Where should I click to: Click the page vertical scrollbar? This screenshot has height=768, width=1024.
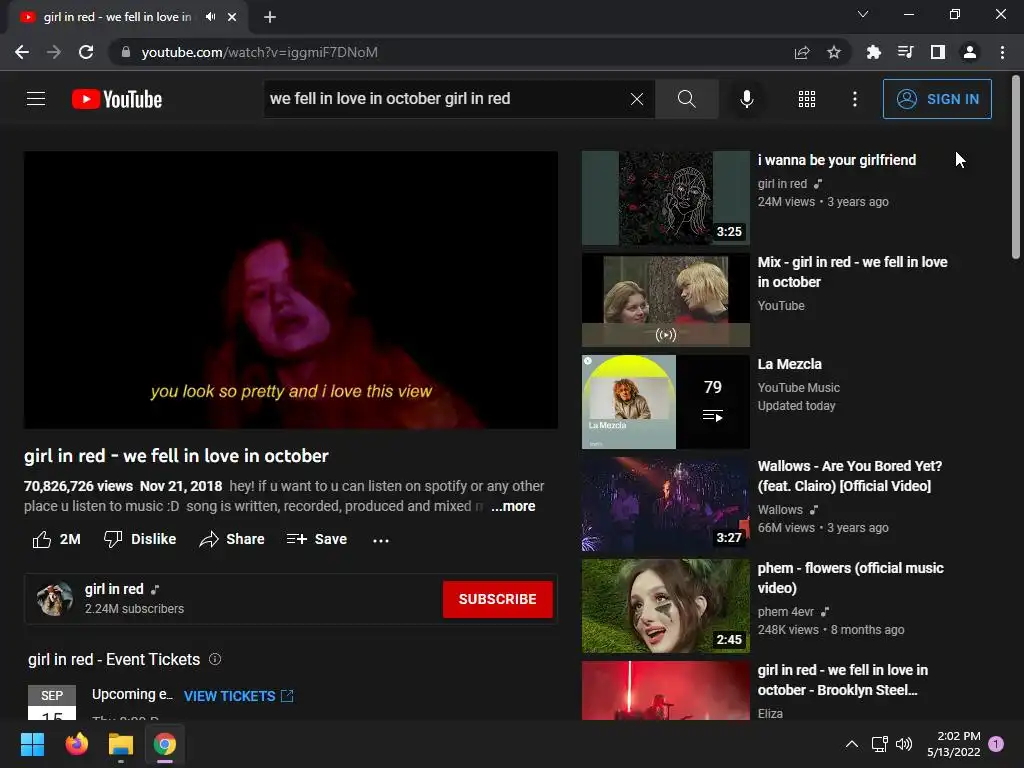[1016, 168]
